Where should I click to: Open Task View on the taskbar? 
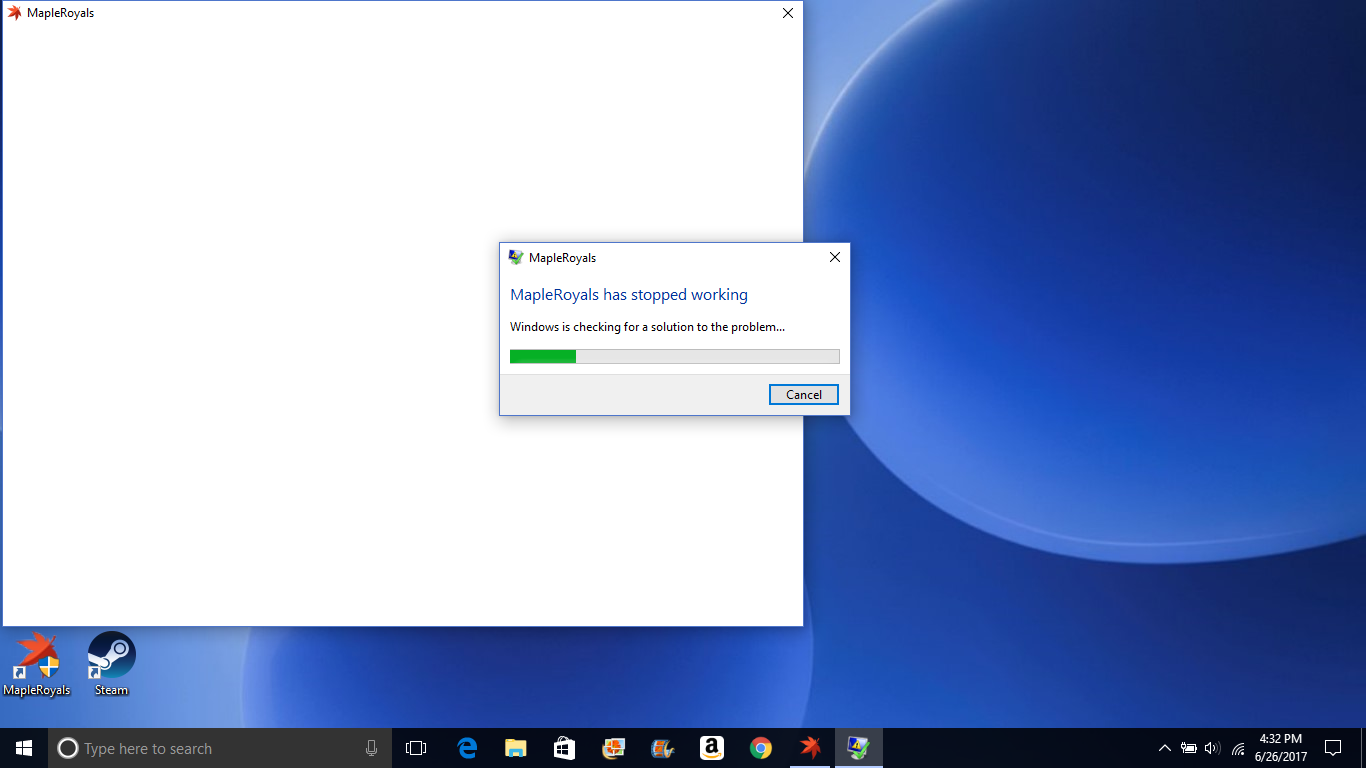coord(416,748)
